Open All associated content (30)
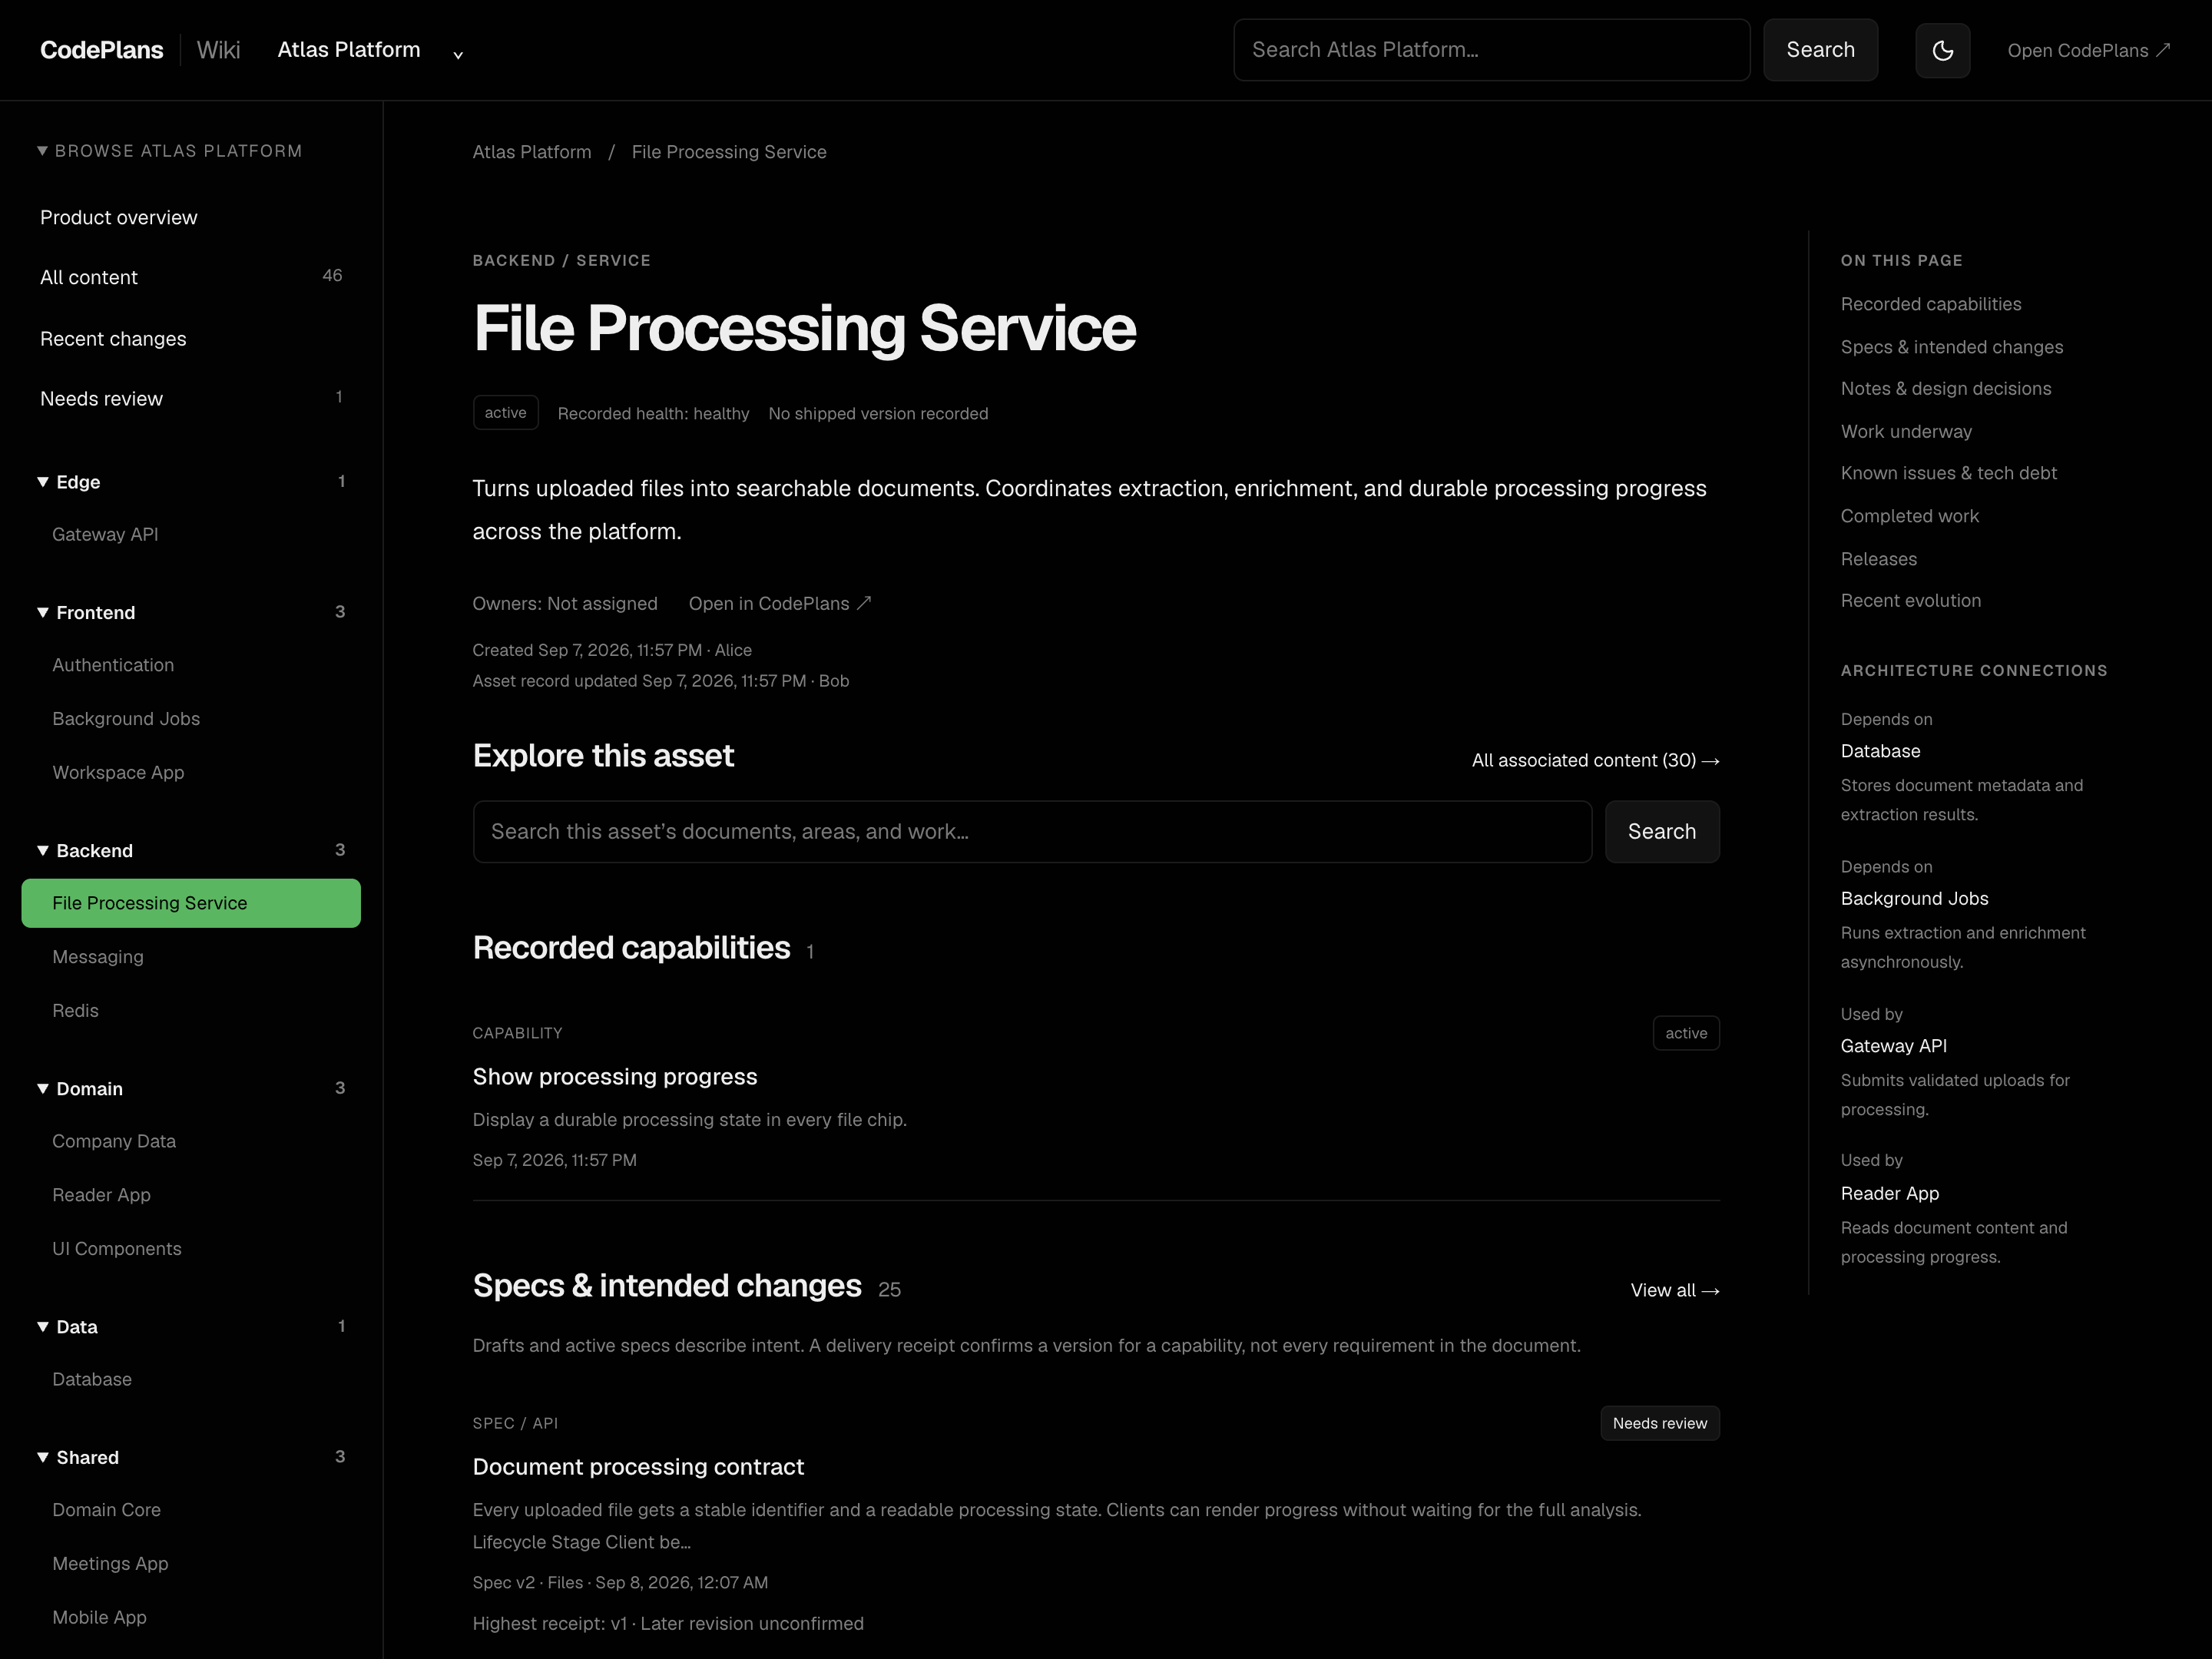Screen dimensions: 2212x1659 pos(1595,760)
